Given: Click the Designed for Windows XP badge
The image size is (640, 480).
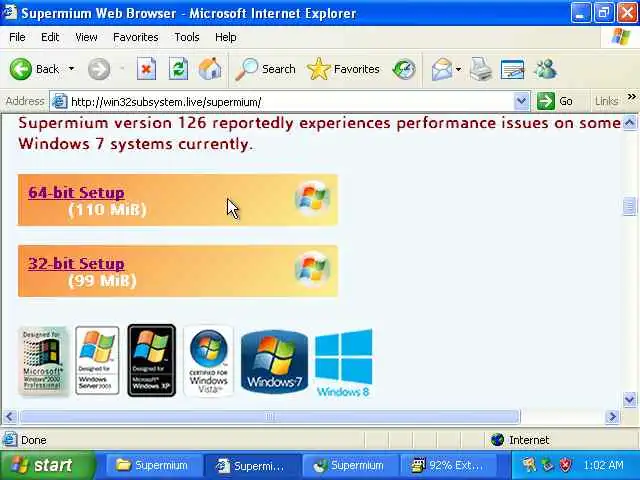Looking at the screenshot, I should click(x=151, y=360).
